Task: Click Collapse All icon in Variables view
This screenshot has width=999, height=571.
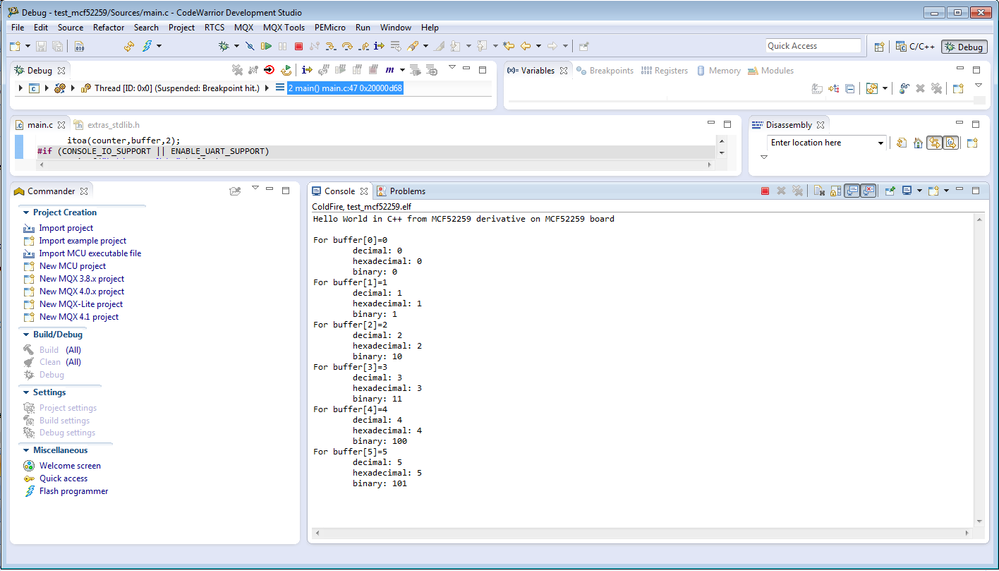Action: point(850,89)
